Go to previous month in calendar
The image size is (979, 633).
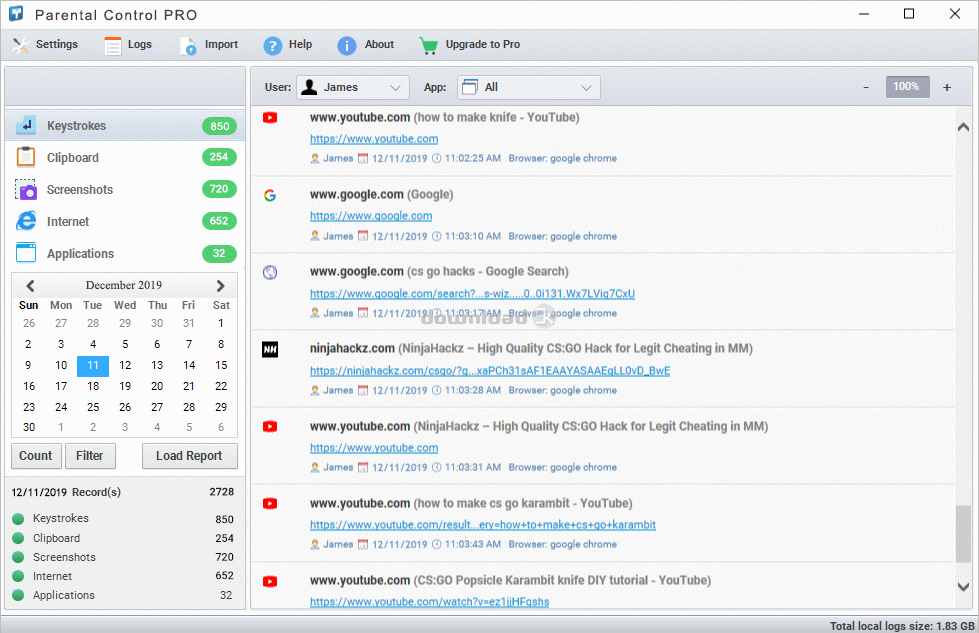30,285
